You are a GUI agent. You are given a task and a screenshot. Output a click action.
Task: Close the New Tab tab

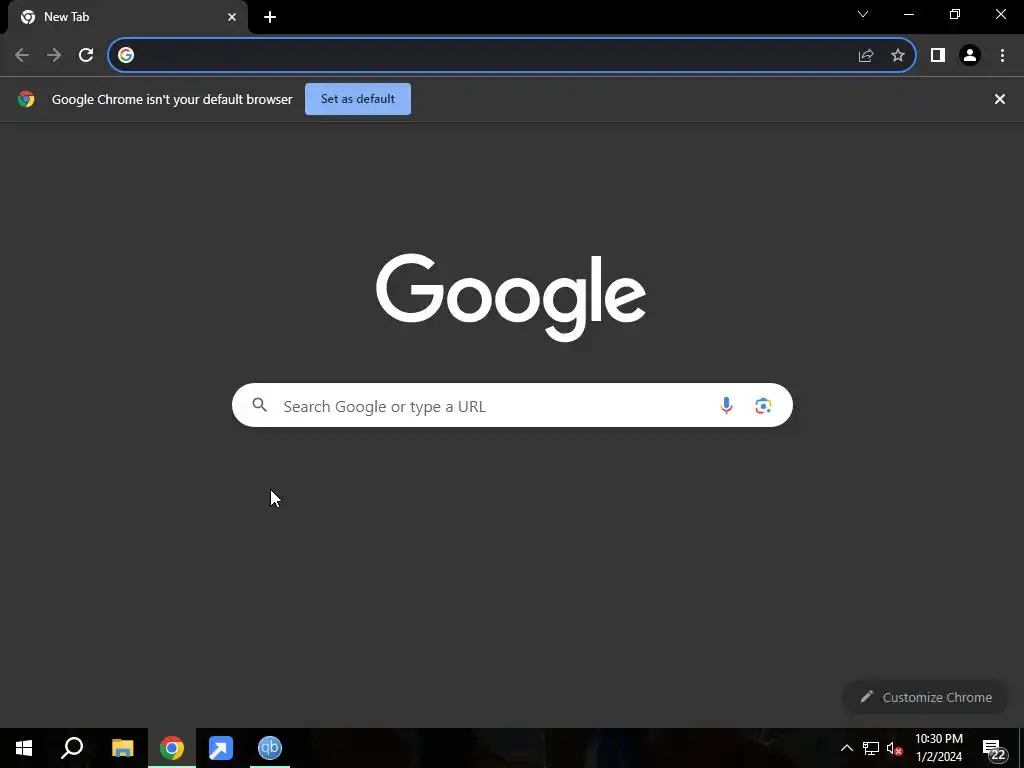[232, 17]
